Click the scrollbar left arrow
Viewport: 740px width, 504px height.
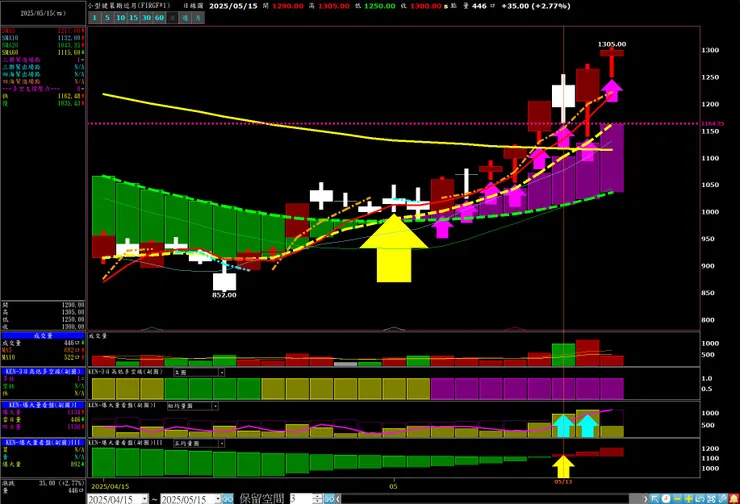pyautogui.click(x=338, y=499)
